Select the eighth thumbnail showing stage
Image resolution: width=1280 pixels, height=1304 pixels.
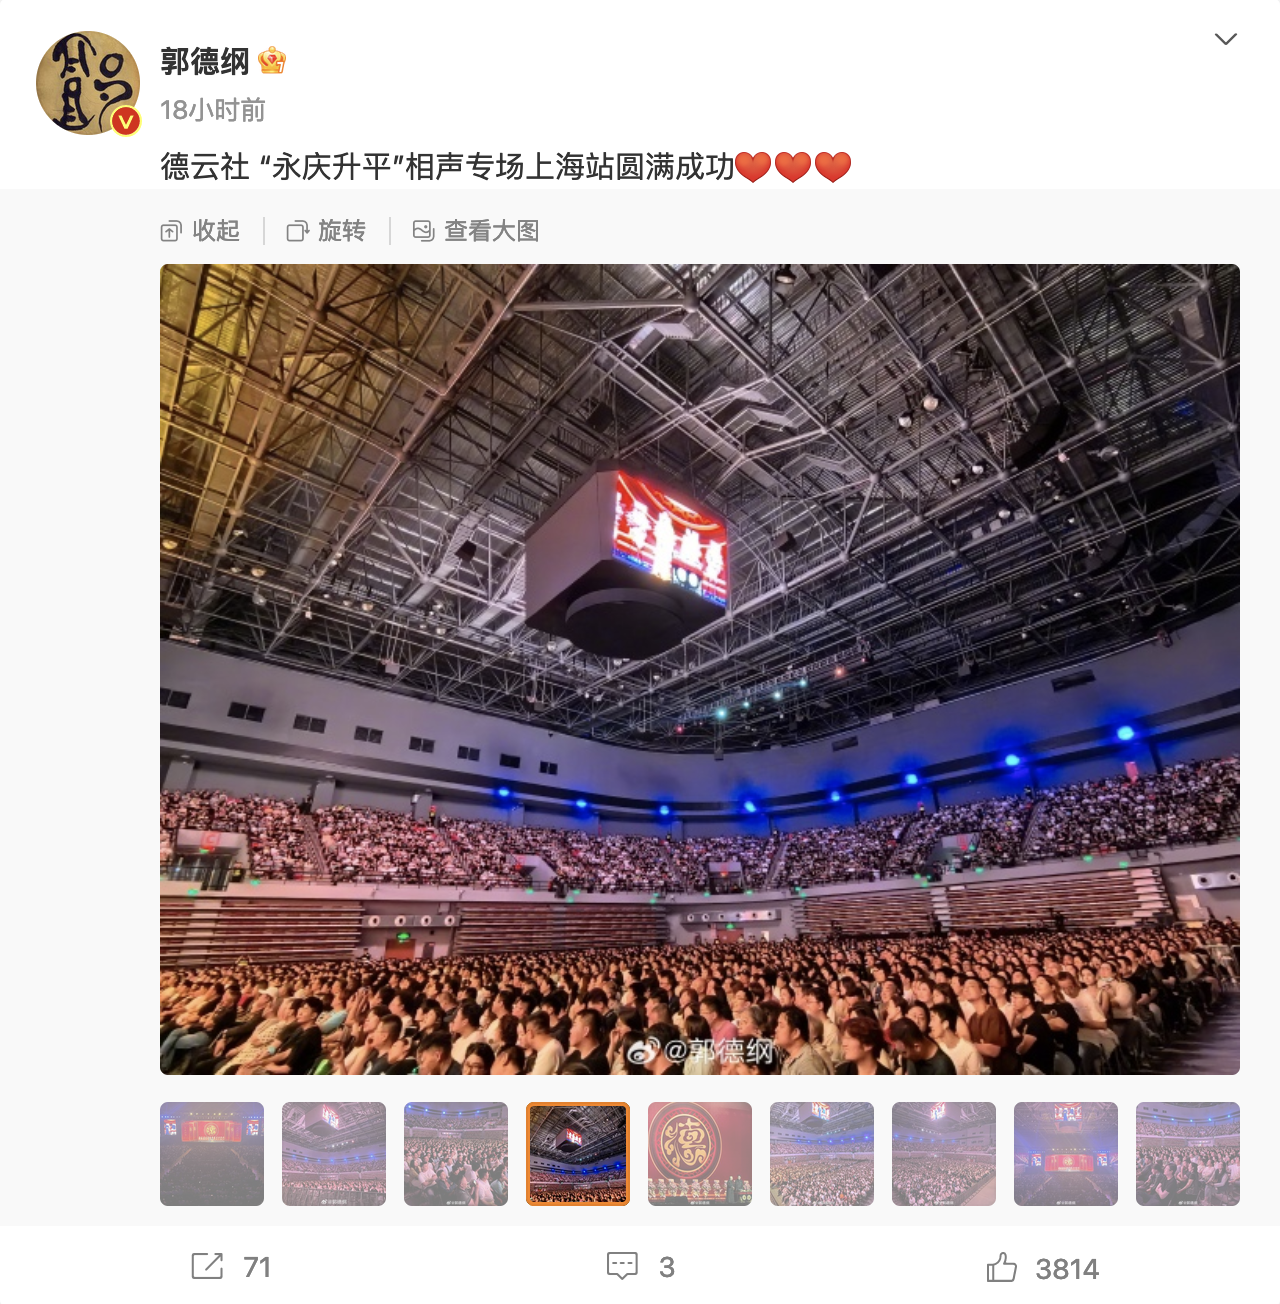point(1066,1154)
